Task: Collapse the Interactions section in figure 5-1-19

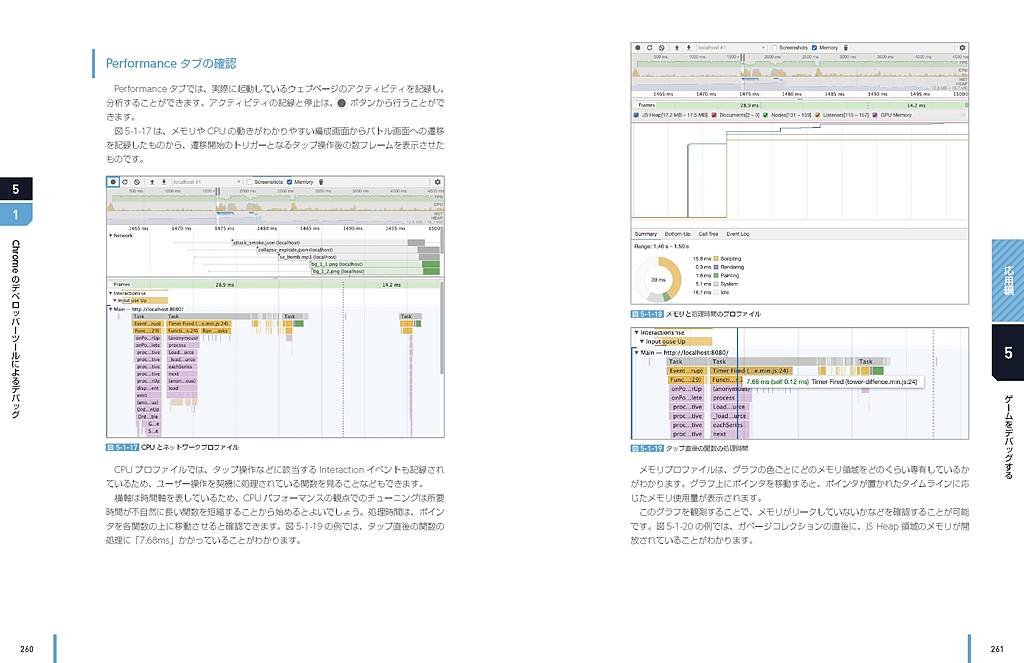Action: coord(637,332)
